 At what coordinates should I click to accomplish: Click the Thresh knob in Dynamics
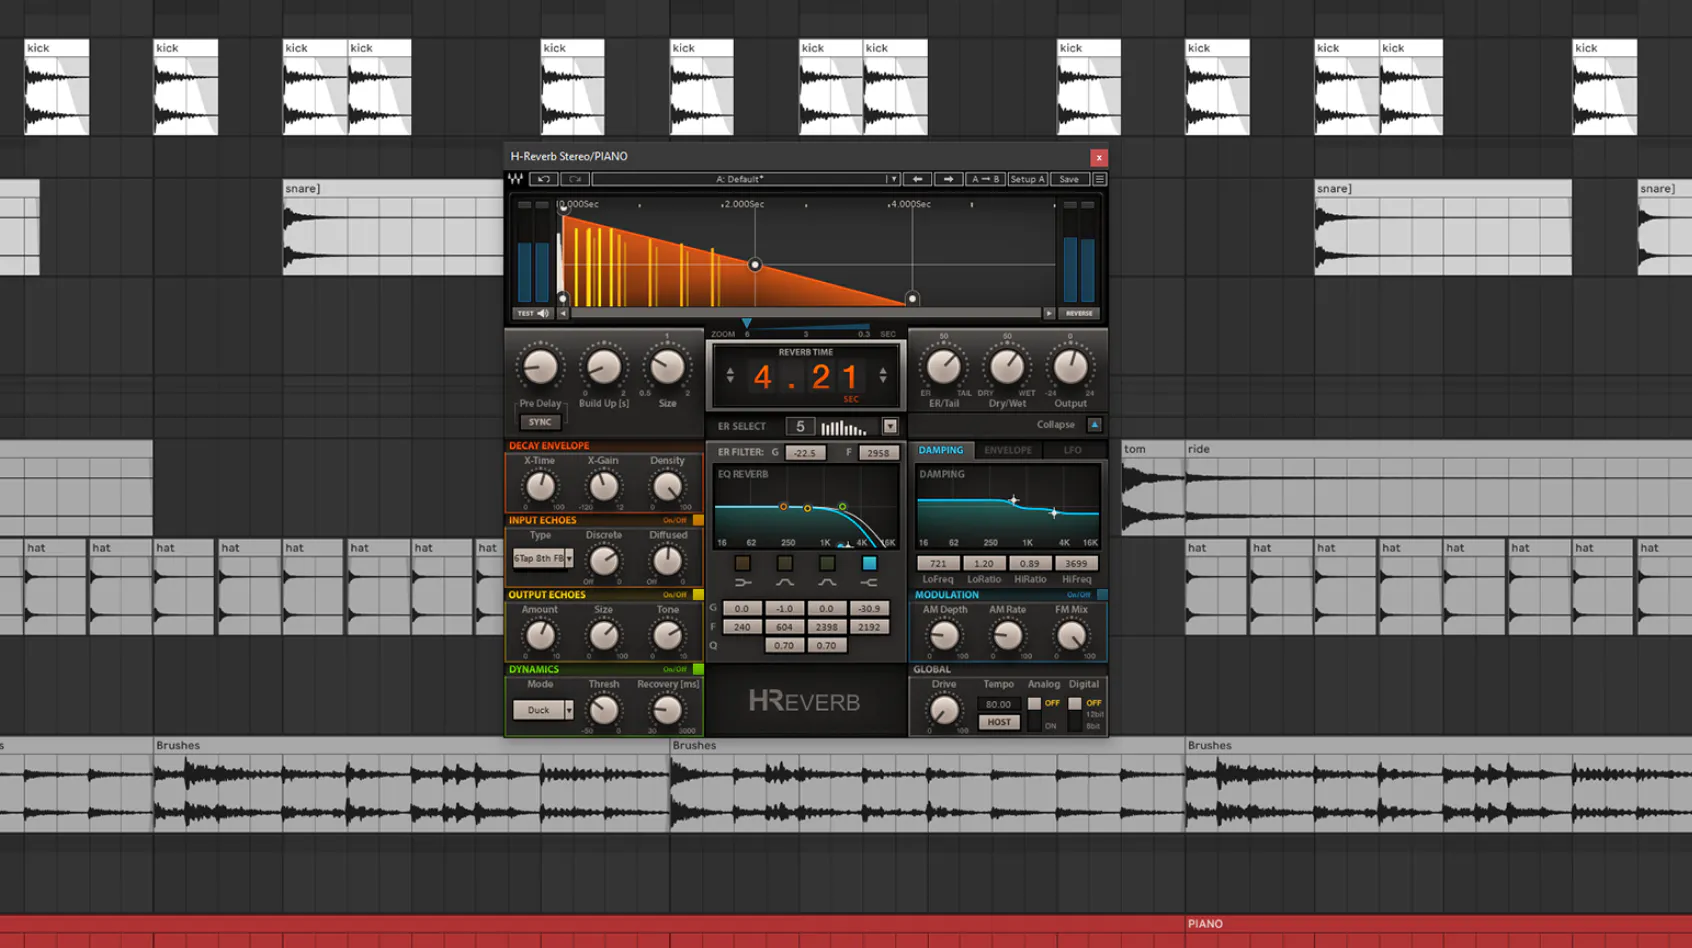(604, 711)
